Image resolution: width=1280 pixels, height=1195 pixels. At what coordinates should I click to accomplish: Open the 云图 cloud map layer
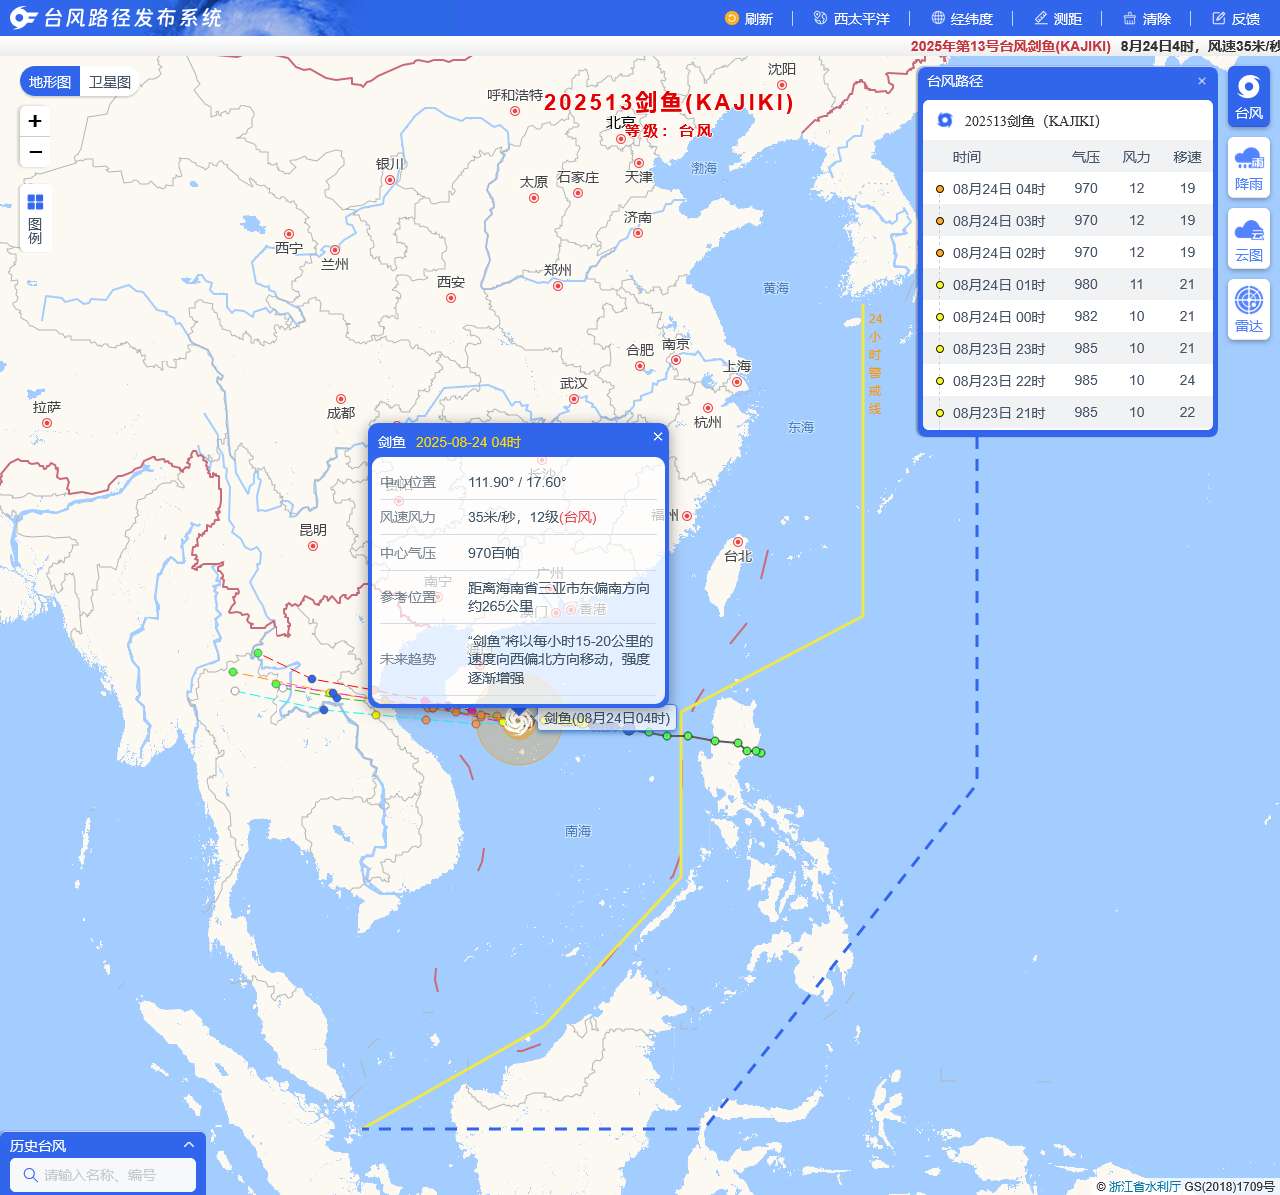pos(1248,239)
